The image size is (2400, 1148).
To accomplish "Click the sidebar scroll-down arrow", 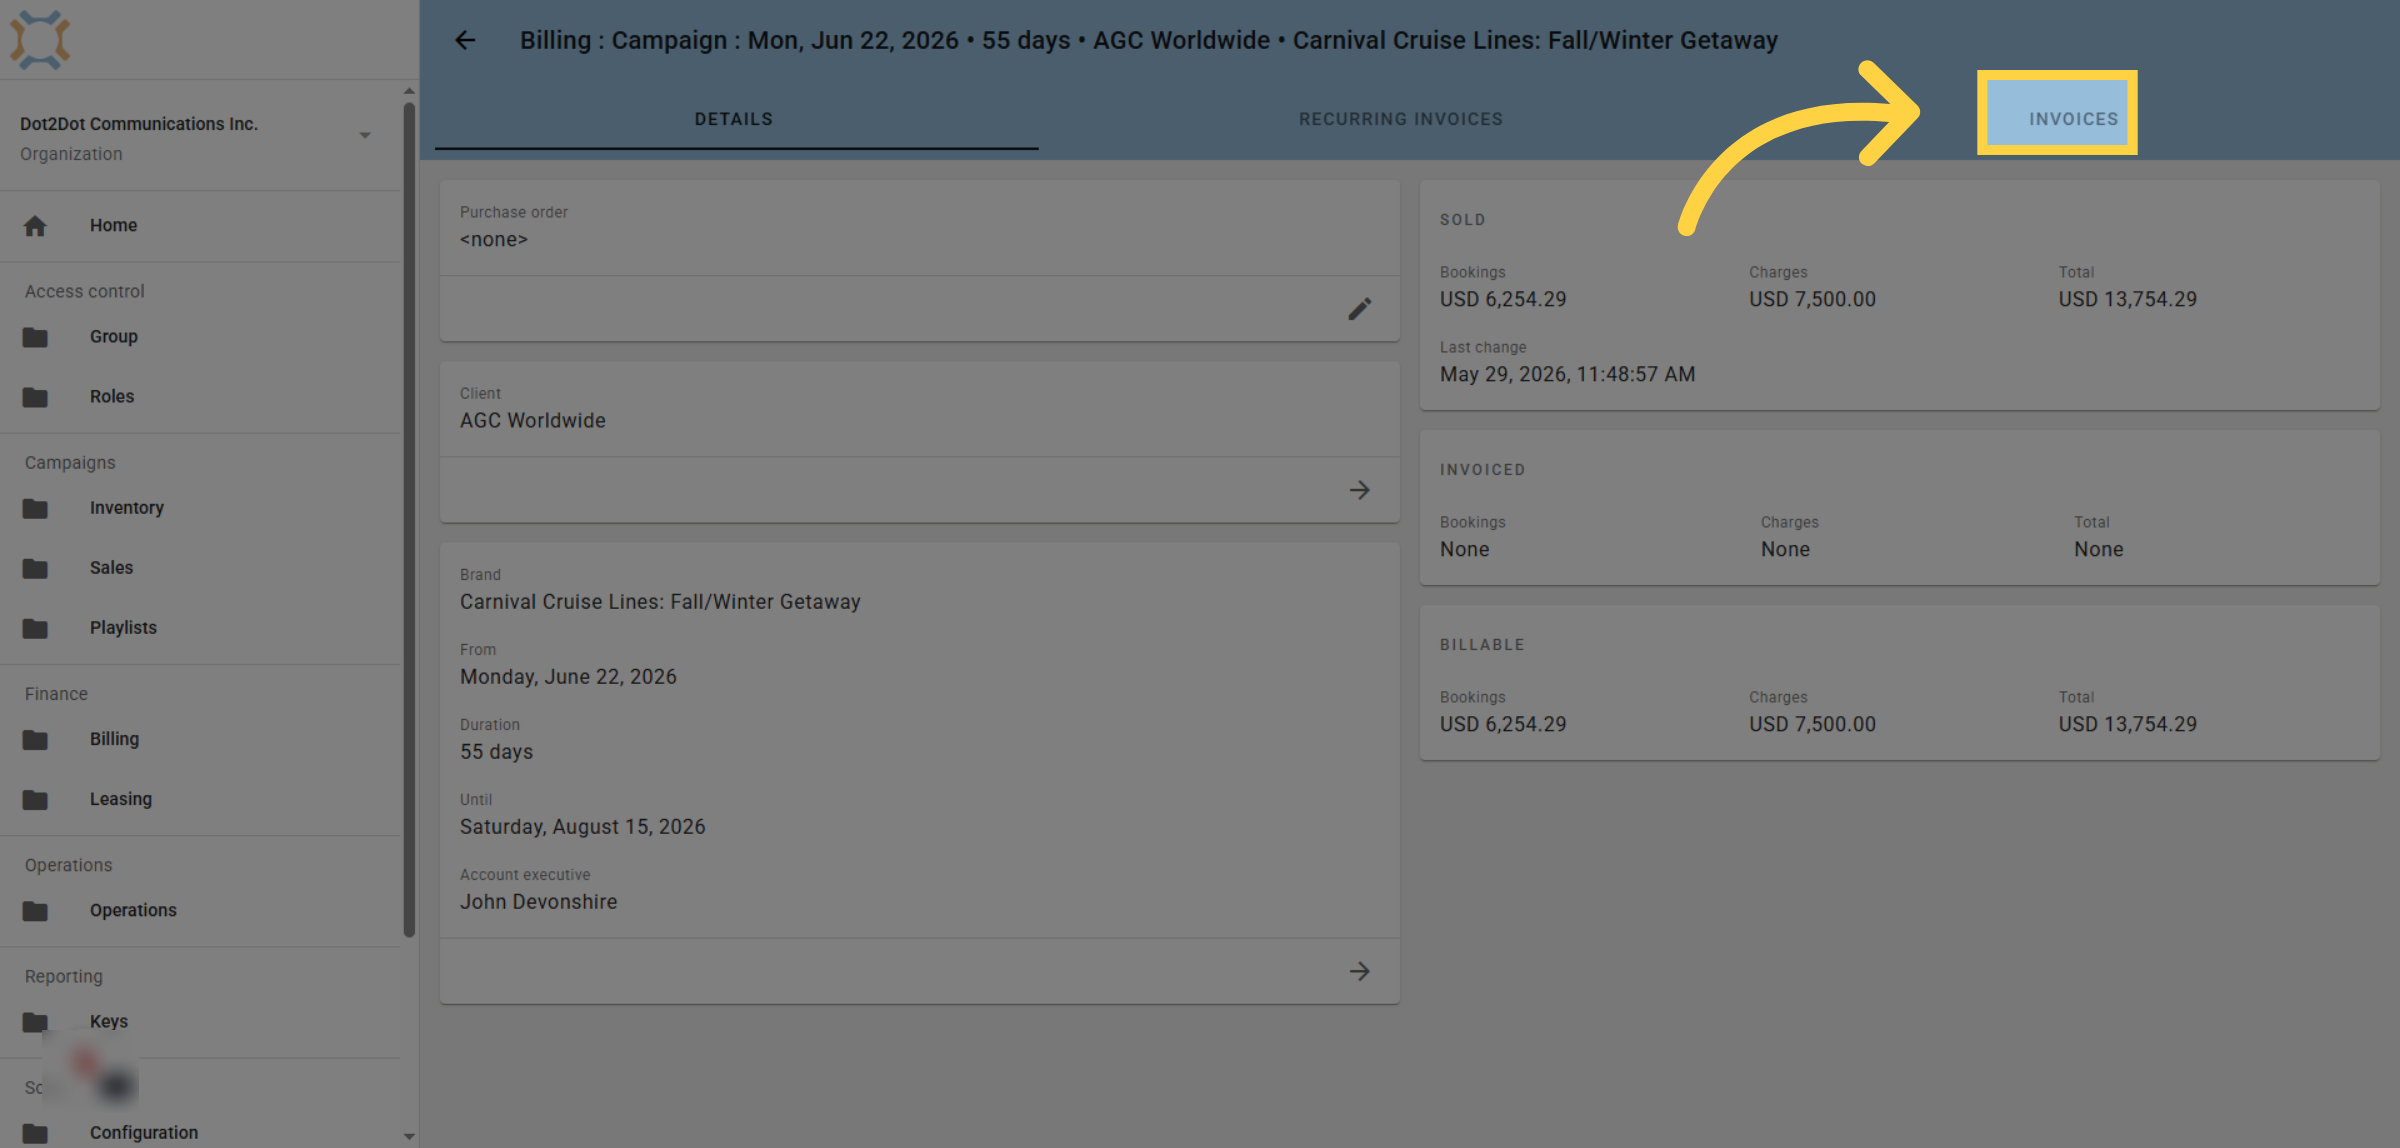I will pyautogui.click(x=409, y=1137).
